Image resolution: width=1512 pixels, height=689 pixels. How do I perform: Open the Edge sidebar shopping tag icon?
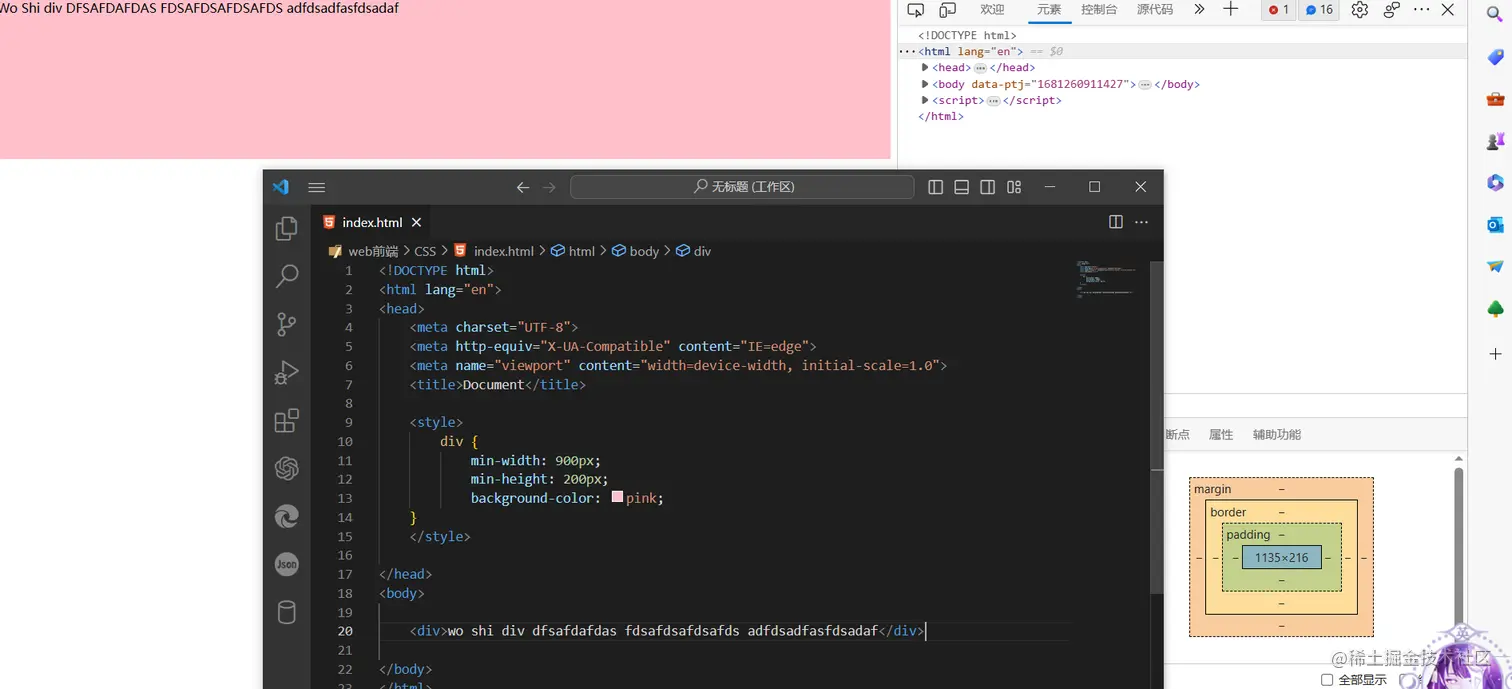[x=1495, y=57]
